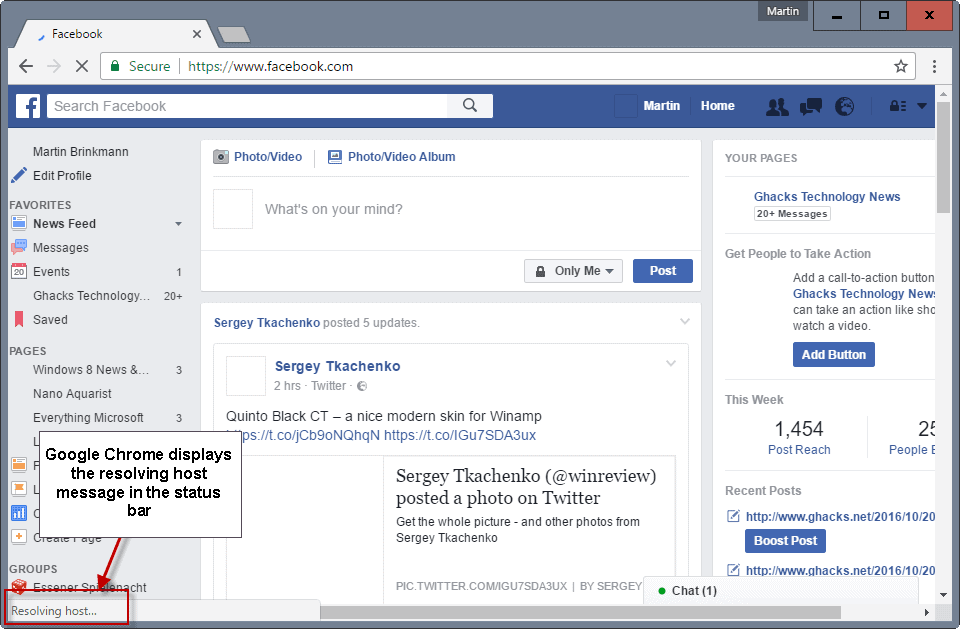Expand News Feed options arrow
The image size is (960, 629).
coord(178,224)
